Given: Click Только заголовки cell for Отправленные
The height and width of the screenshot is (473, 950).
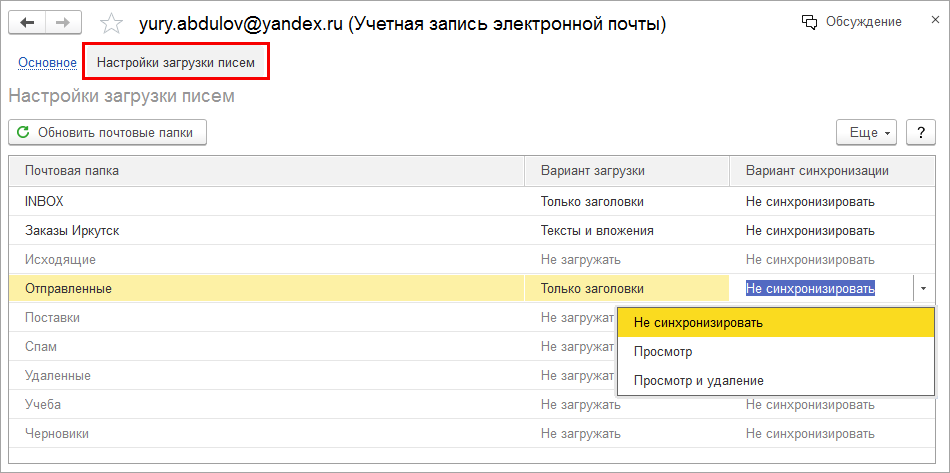Looking at the screenshot, I should [592, 289].
